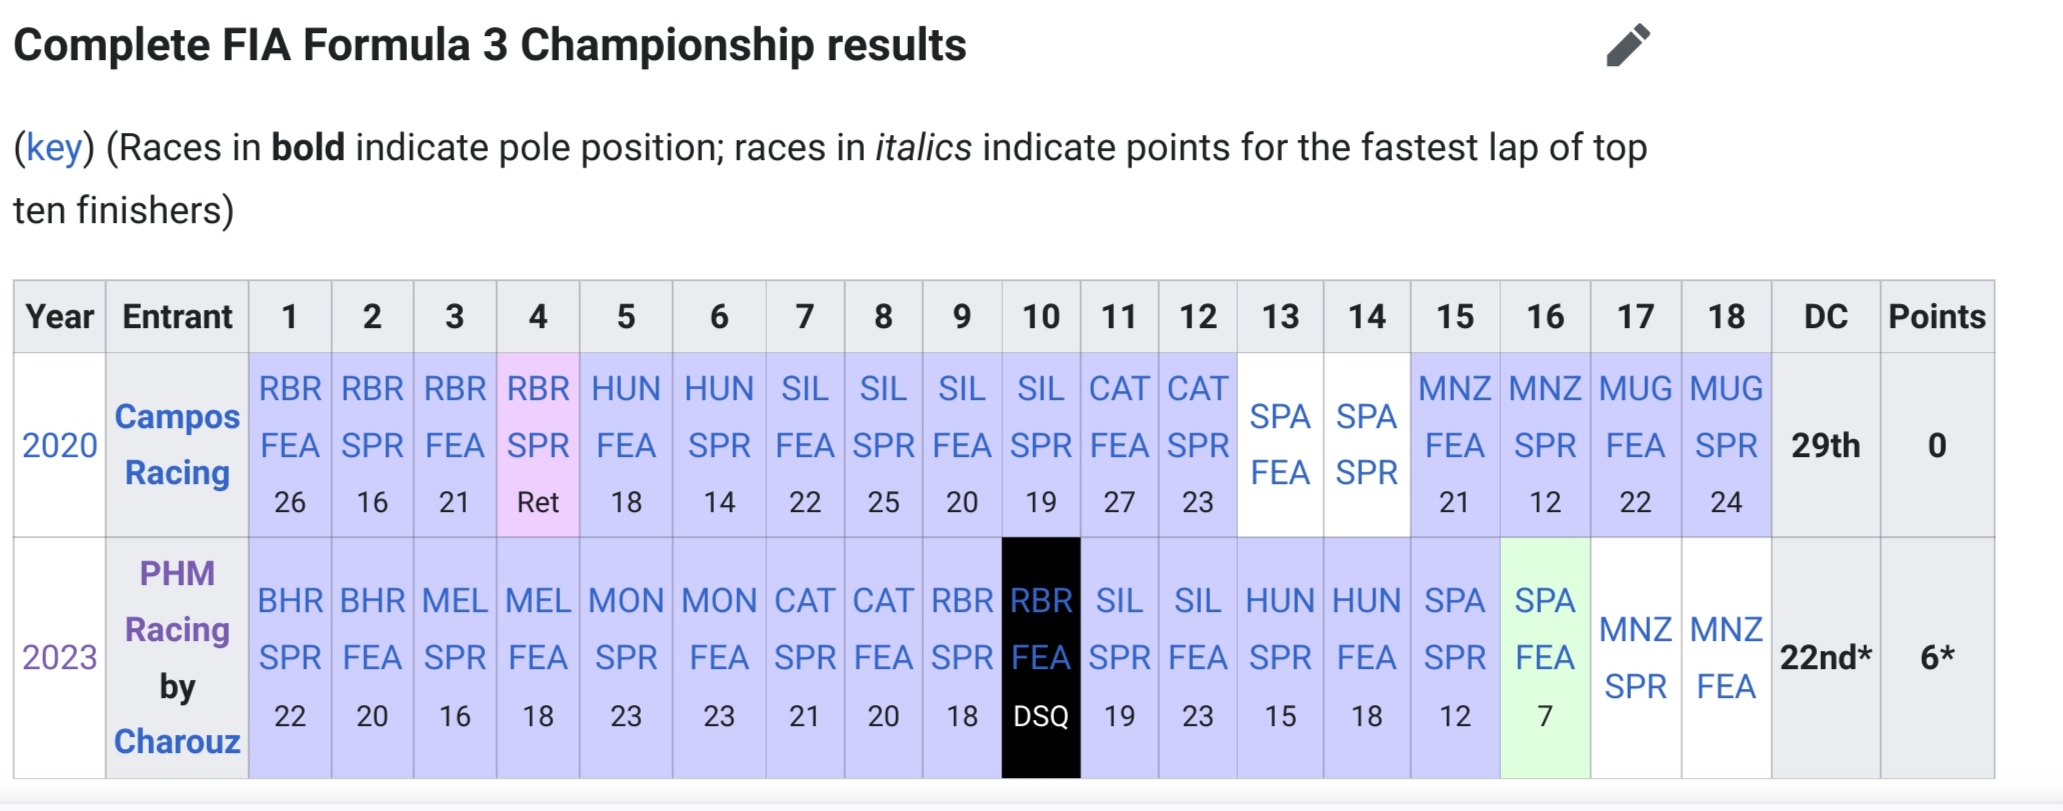Screen dimensions: 2063x811
Task: Open the 2023 MEL round 3 link
Action: tap(454, 600)
